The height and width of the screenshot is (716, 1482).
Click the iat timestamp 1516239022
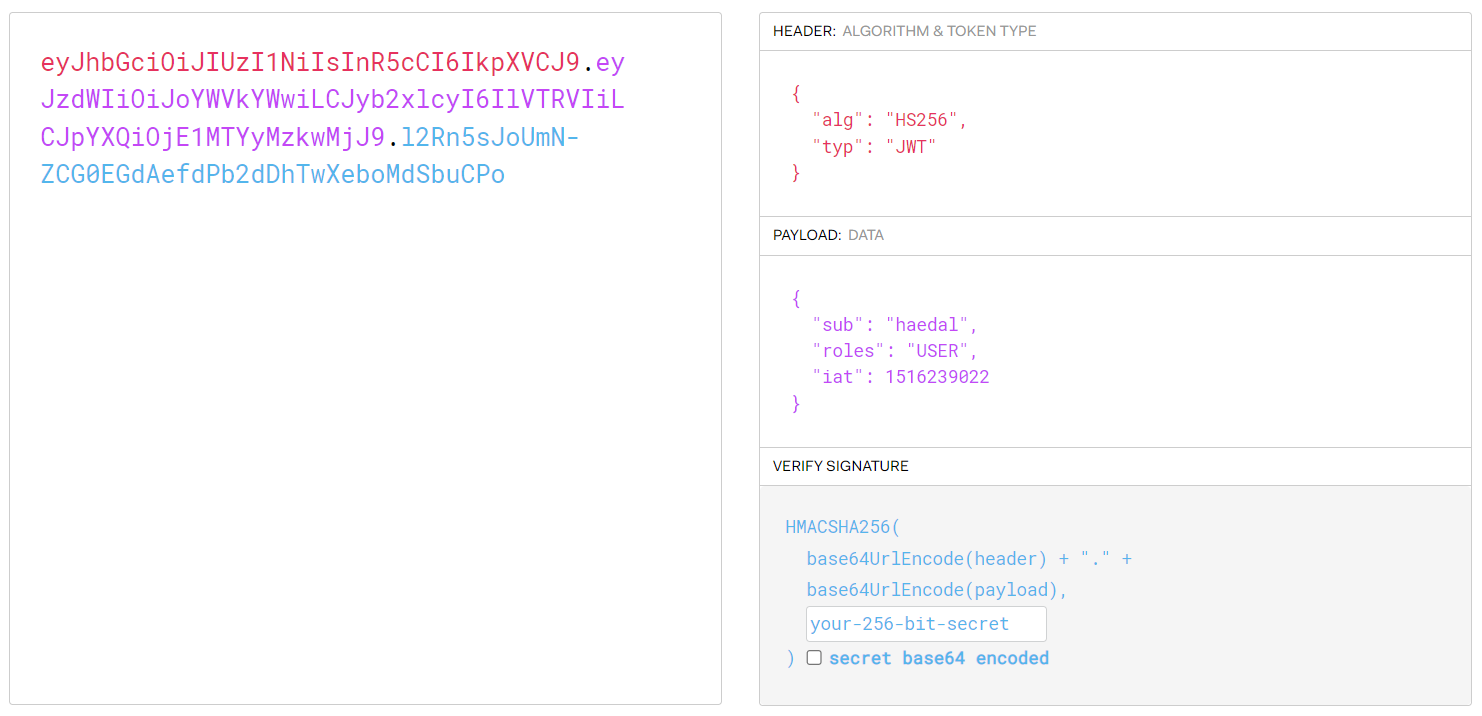[937, 377]
